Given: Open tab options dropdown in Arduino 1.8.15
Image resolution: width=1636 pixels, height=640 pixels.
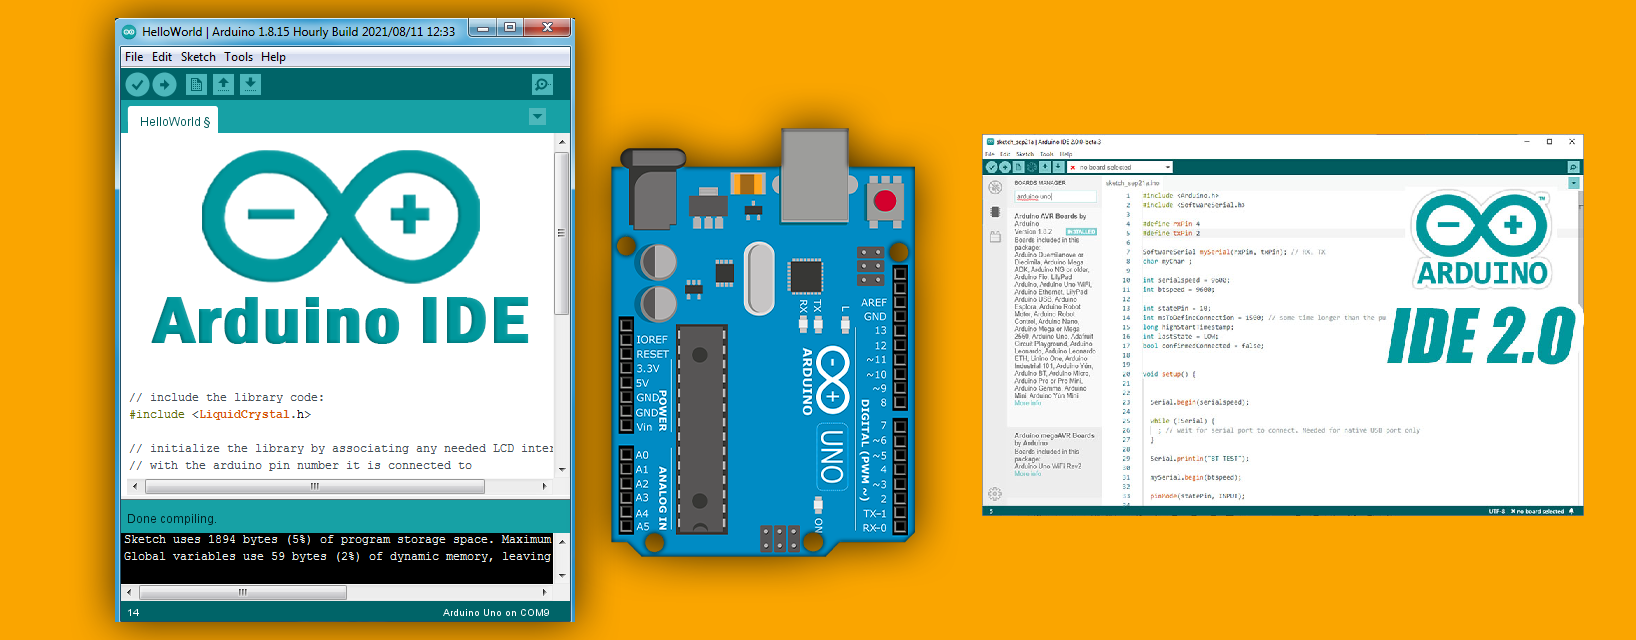Looking at the screenshot, I should click(x=537, y=117).
